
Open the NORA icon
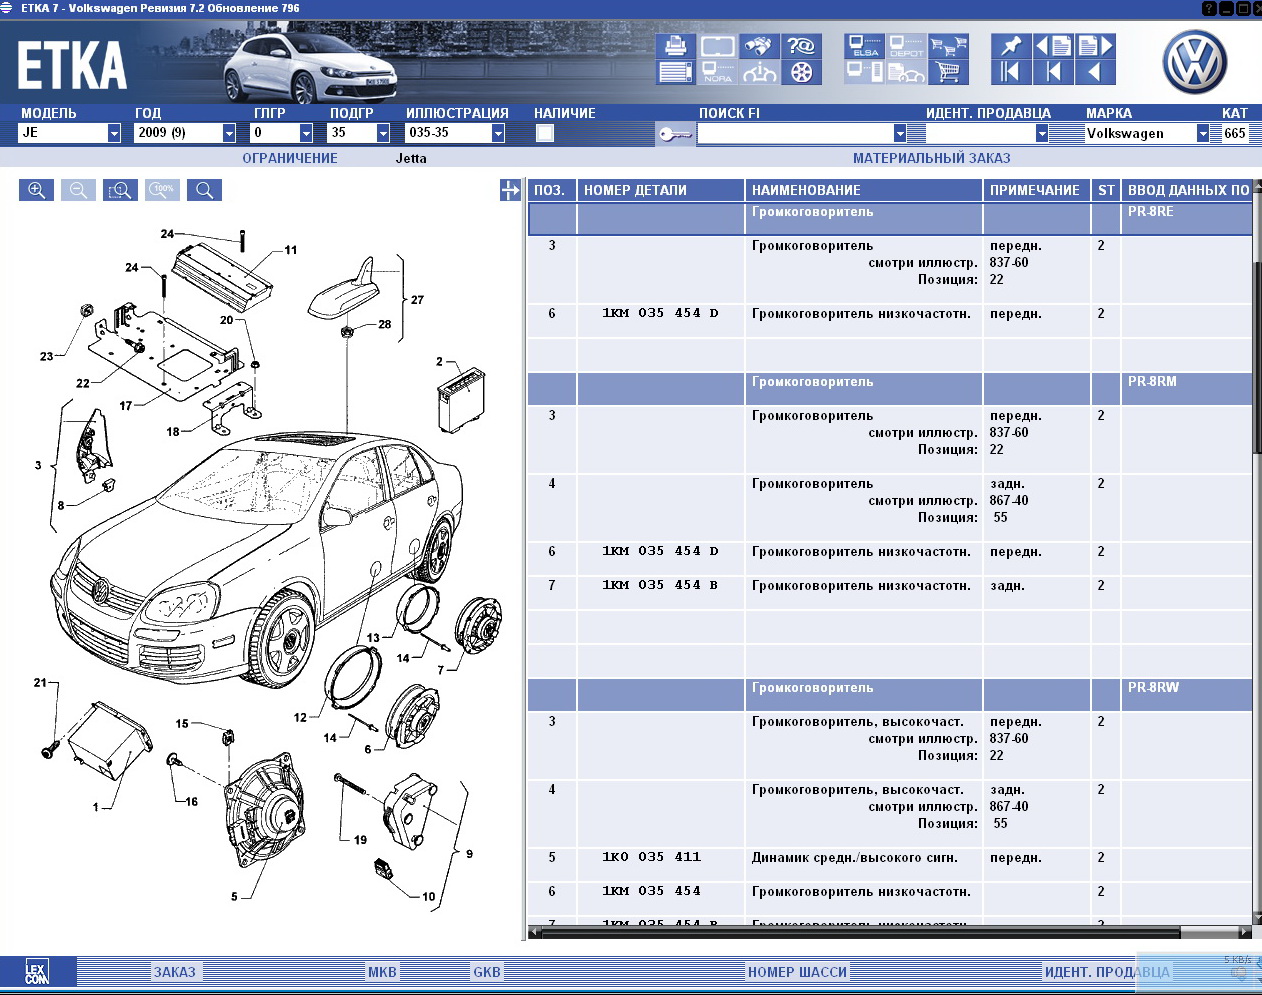[x=718, y=72]
